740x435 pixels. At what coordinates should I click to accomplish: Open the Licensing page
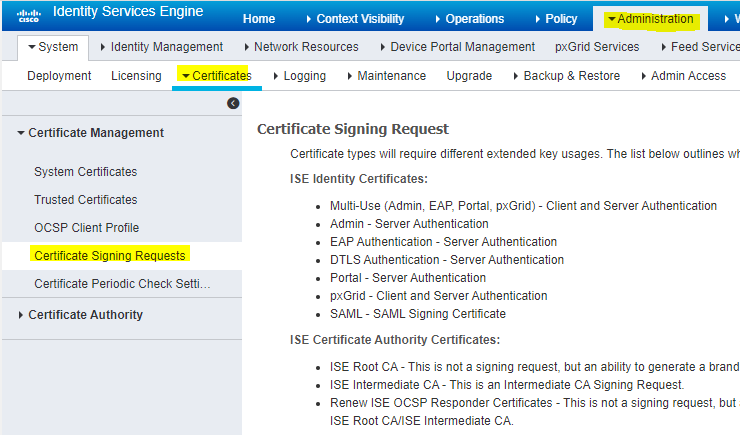pyautogui.click(x=136, y=76)
